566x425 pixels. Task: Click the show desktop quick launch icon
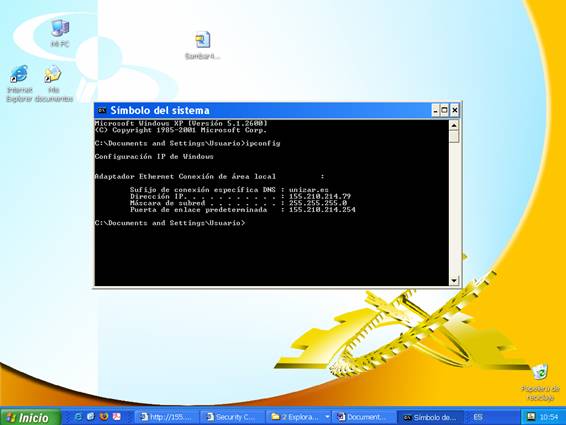coord(91,417)
